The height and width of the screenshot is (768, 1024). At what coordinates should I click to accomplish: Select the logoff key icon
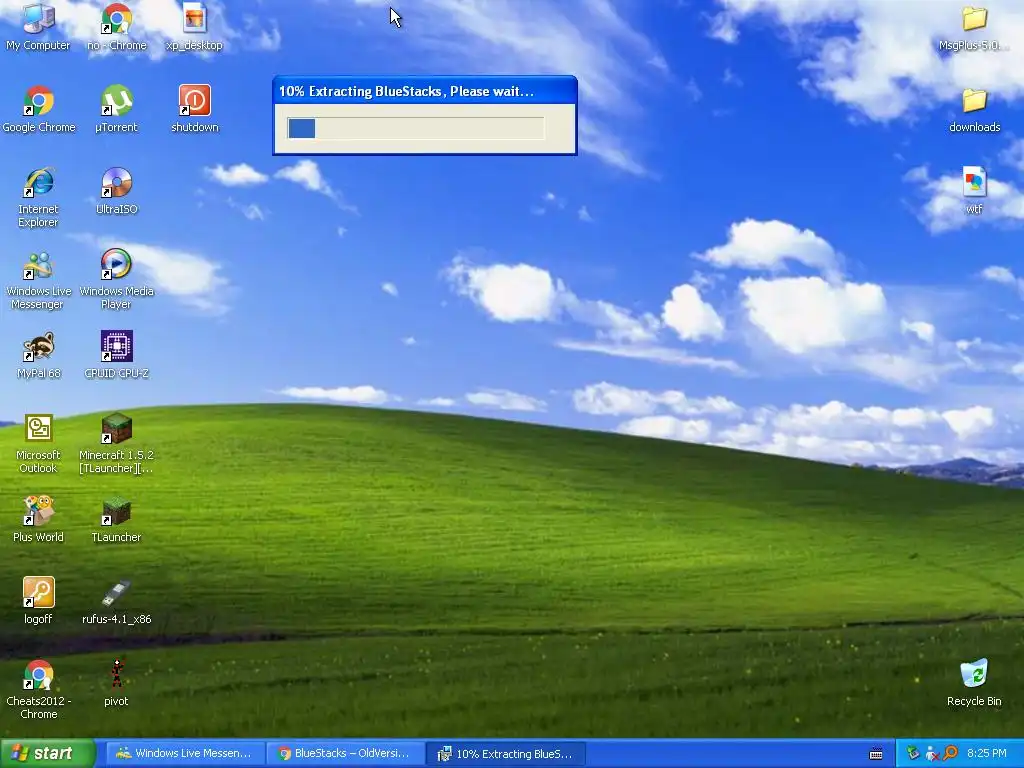pyautogui.click(x=39, y=592)
